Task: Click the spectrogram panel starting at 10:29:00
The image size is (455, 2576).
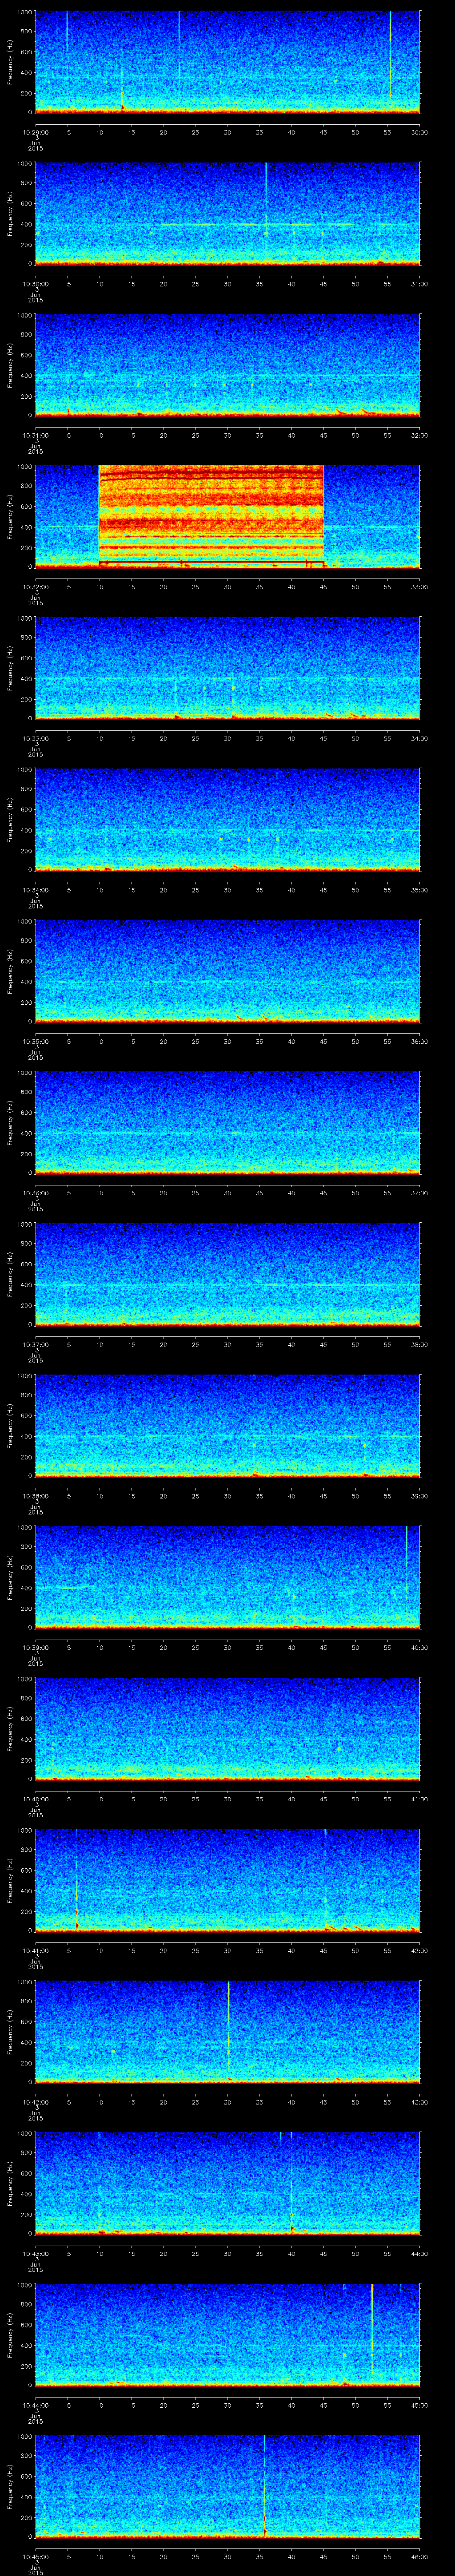Action: point(227,62)
